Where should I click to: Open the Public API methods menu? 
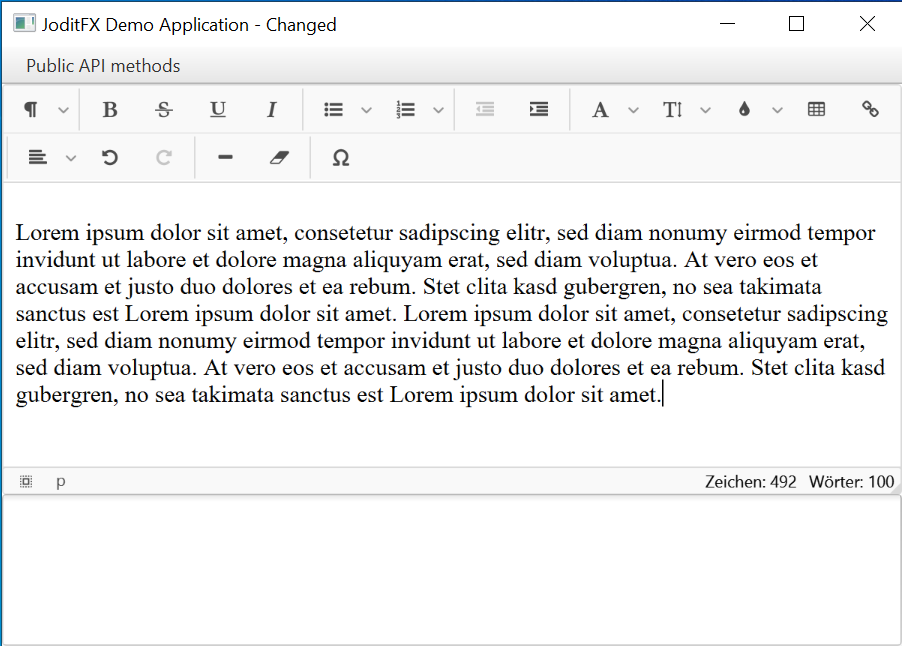(103, 66)
